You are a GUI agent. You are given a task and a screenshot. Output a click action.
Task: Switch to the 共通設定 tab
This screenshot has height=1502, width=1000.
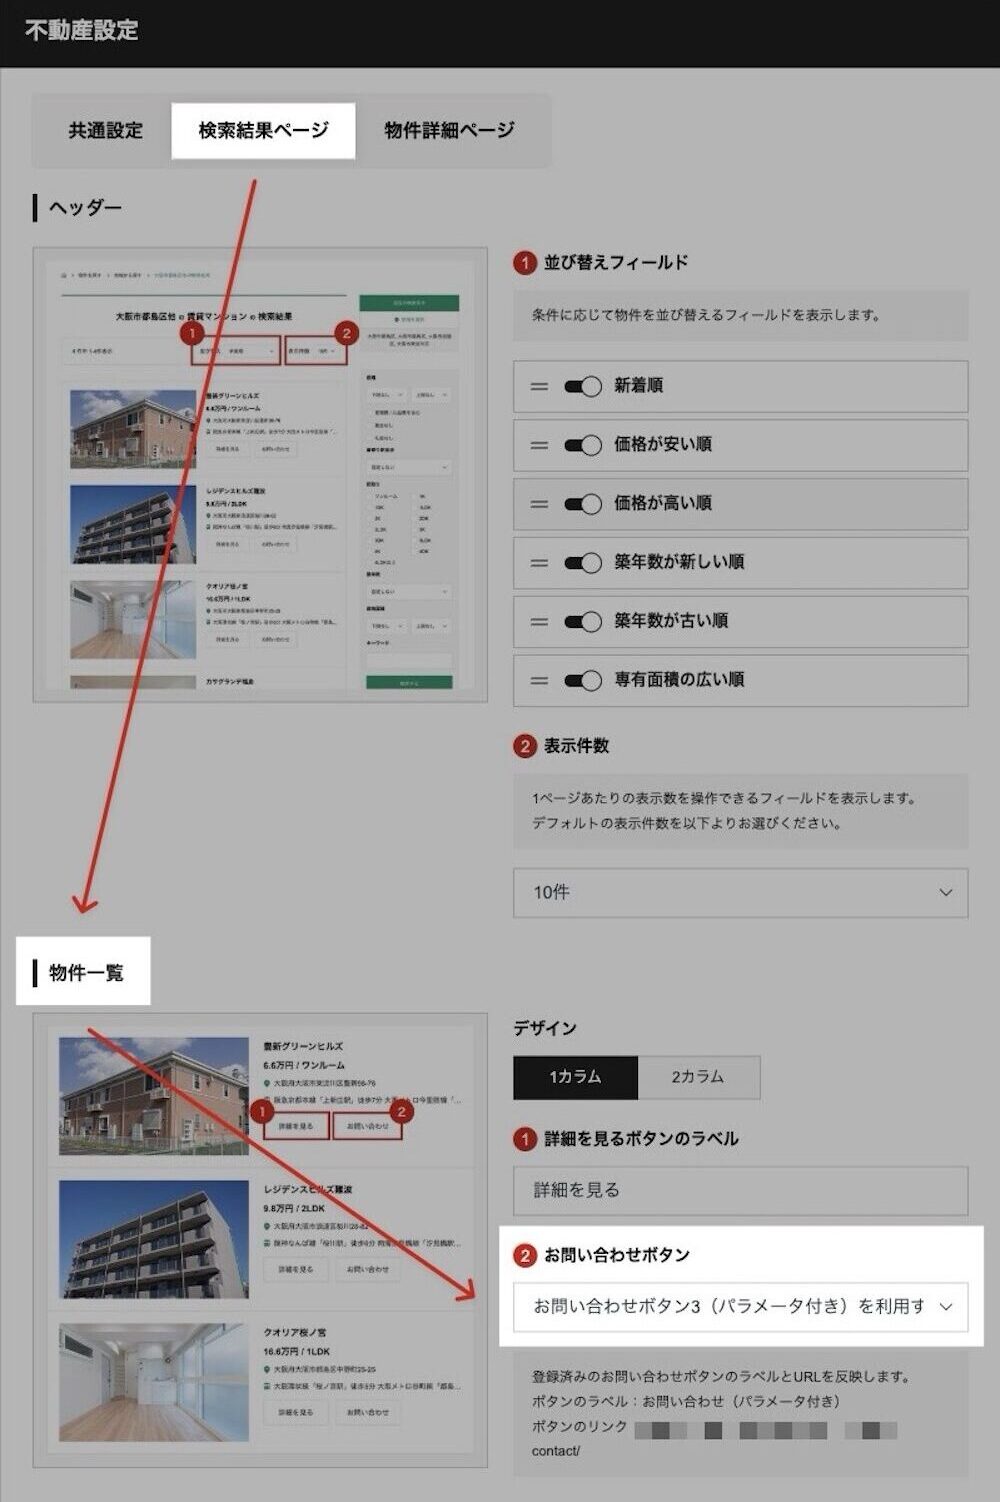tap(105, 131)
